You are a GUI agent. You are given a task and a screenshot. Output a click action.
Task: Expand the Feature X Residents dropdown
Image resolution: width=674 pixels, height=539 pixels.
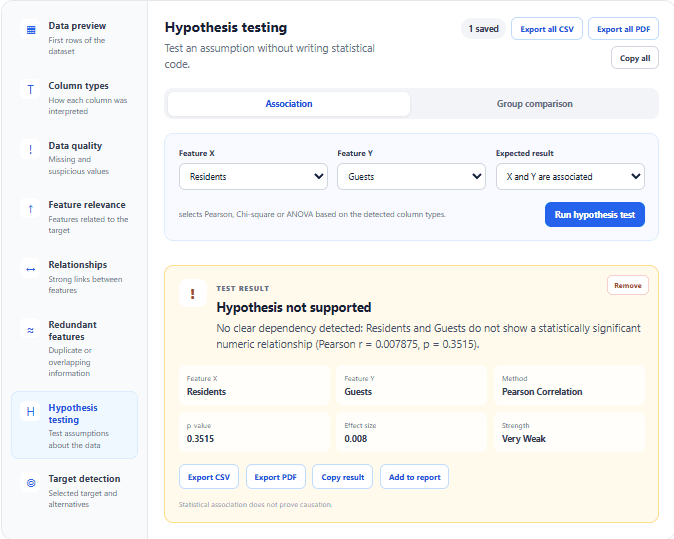tap(253, 176)
